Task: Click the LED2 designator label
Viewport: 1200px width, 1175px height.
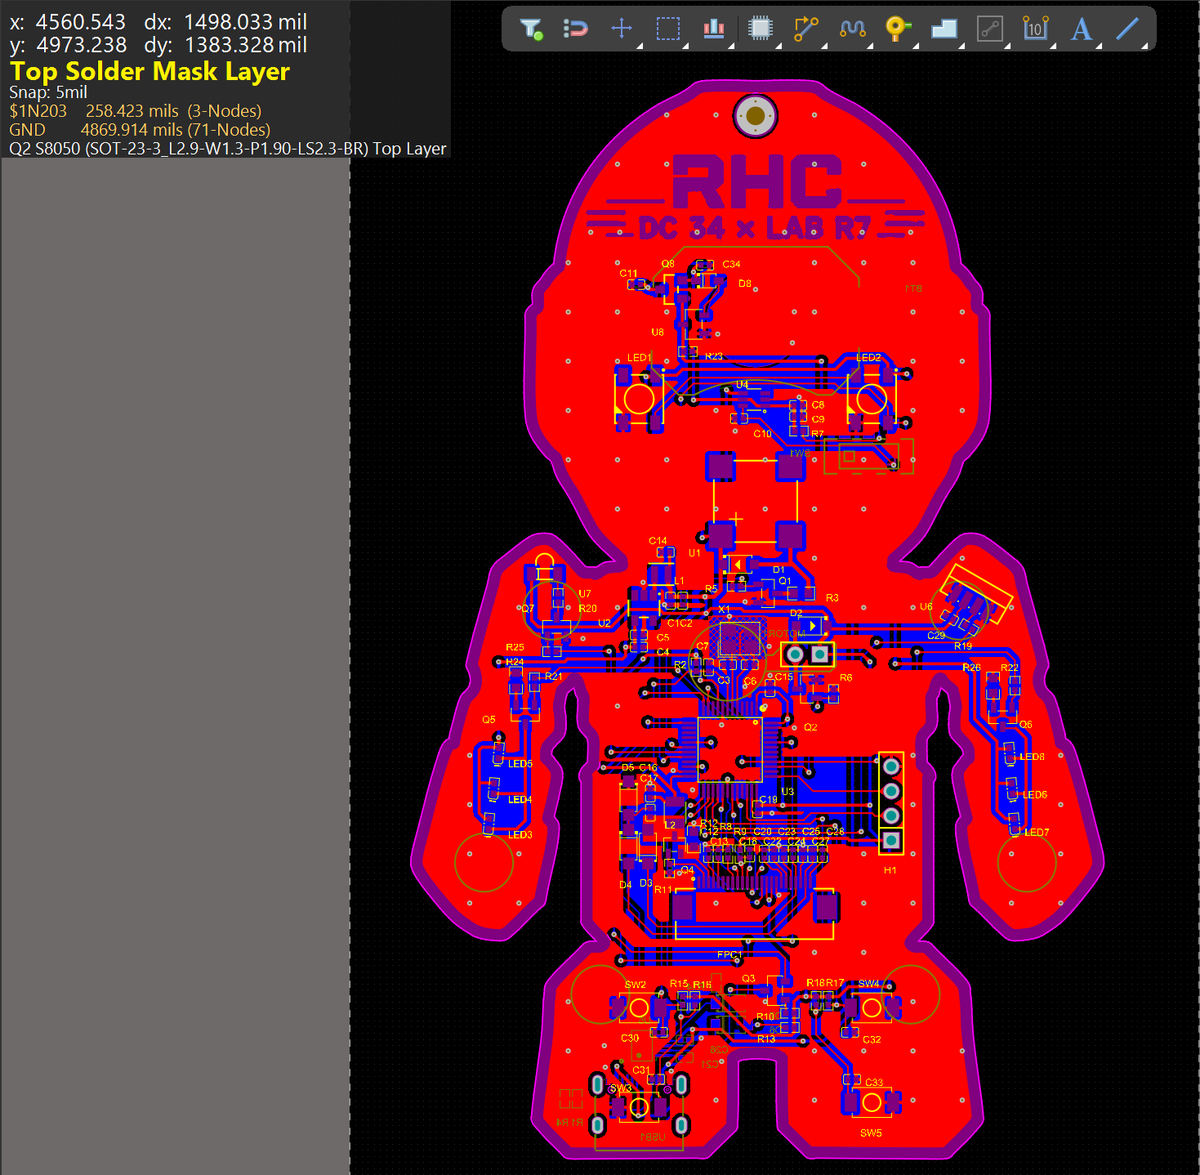Action: [x=869, y=357]
